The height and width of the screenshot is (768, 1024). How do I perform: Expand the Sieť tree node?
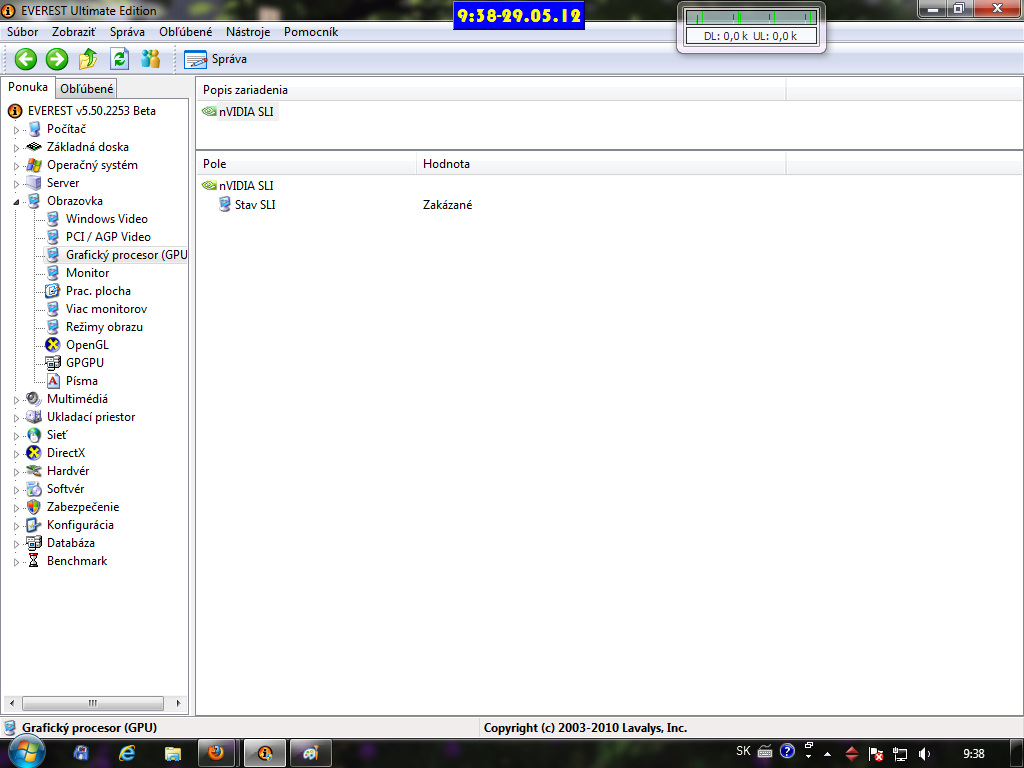click(x=16, y=436)
